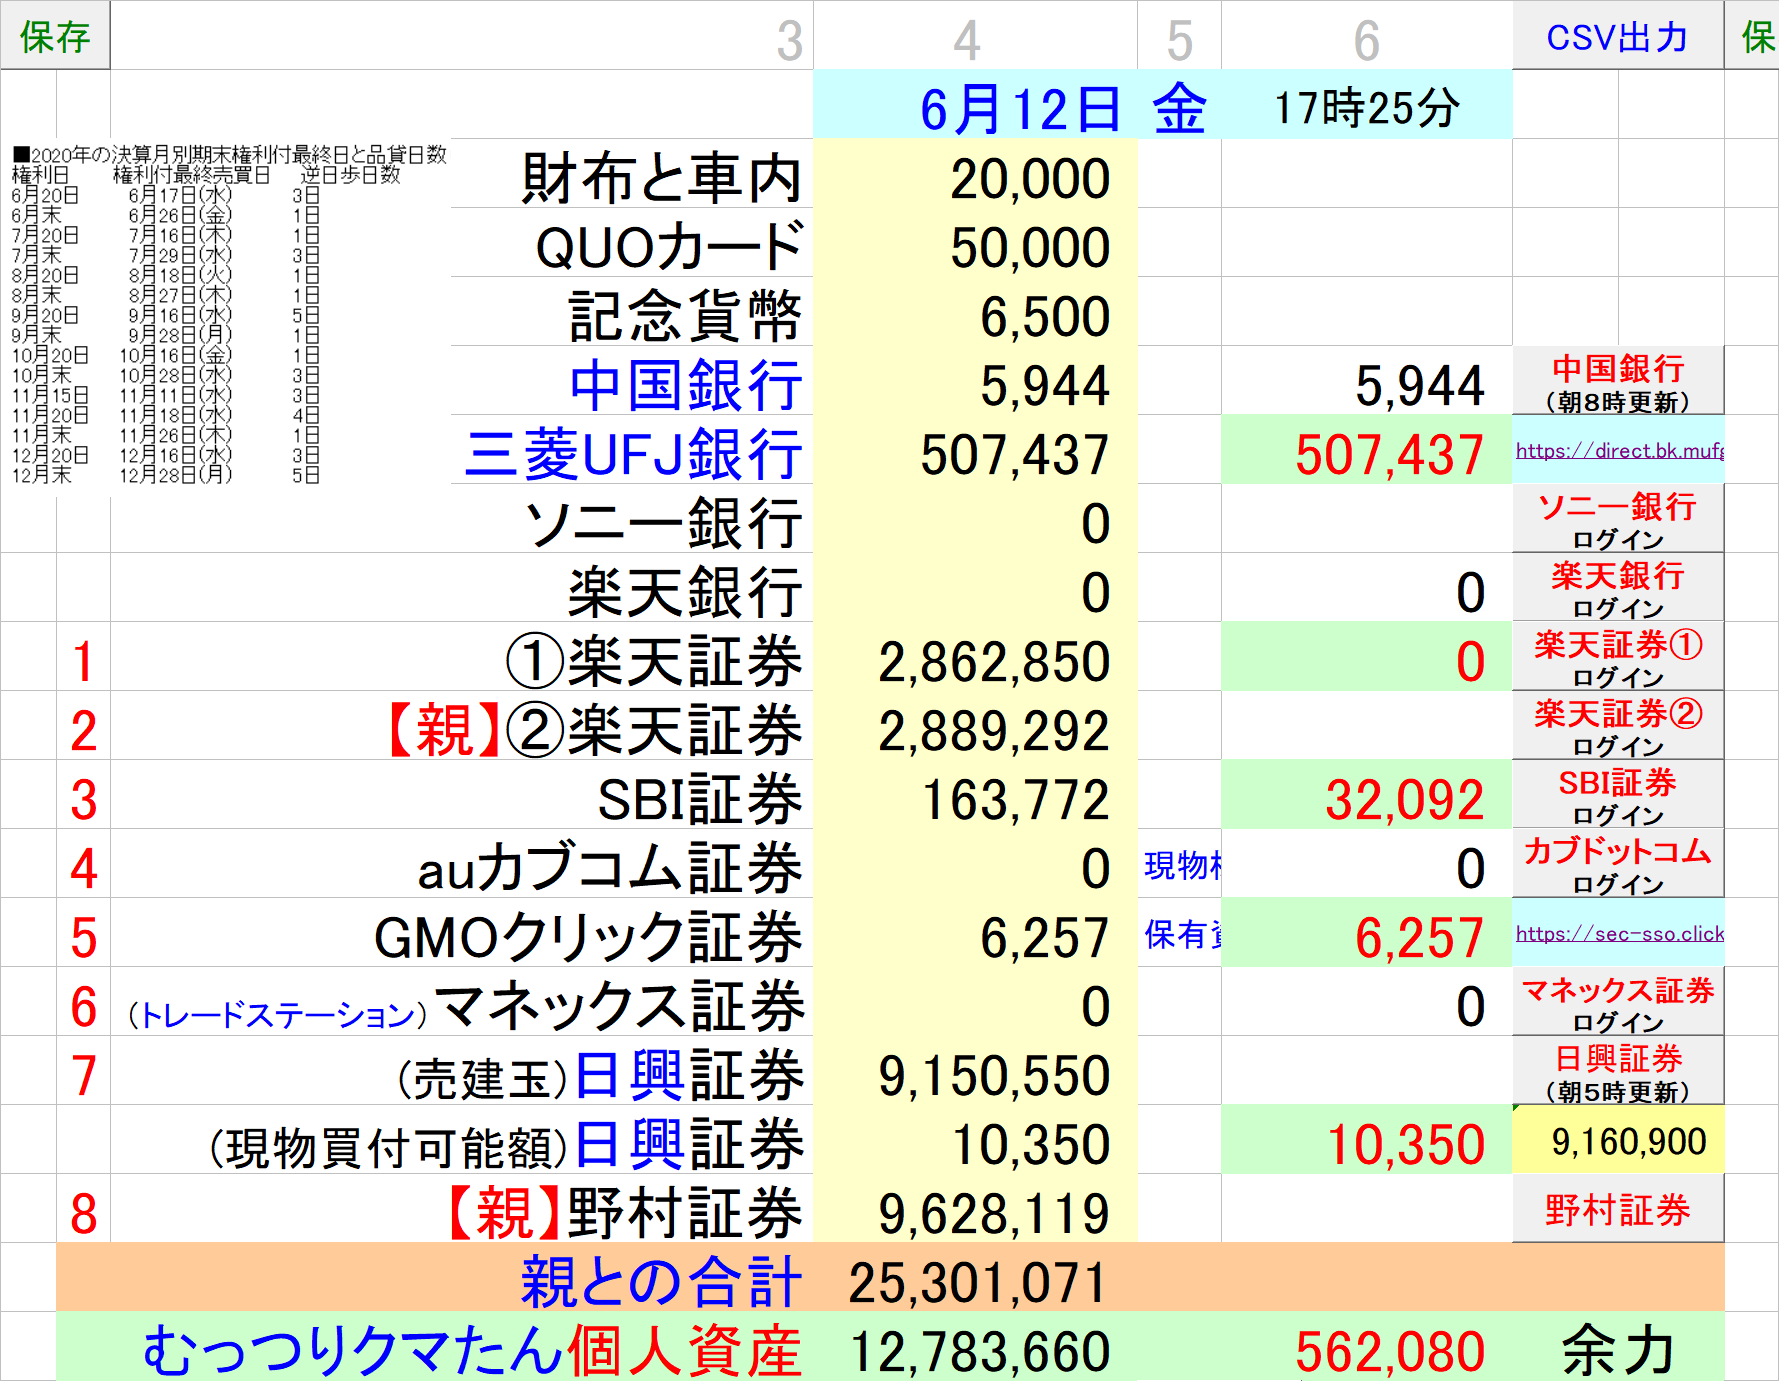Select the red 507,437 cell
Image resolution: width=1779 pixels, height=1381 pixels.
[x=1366, y=450]
